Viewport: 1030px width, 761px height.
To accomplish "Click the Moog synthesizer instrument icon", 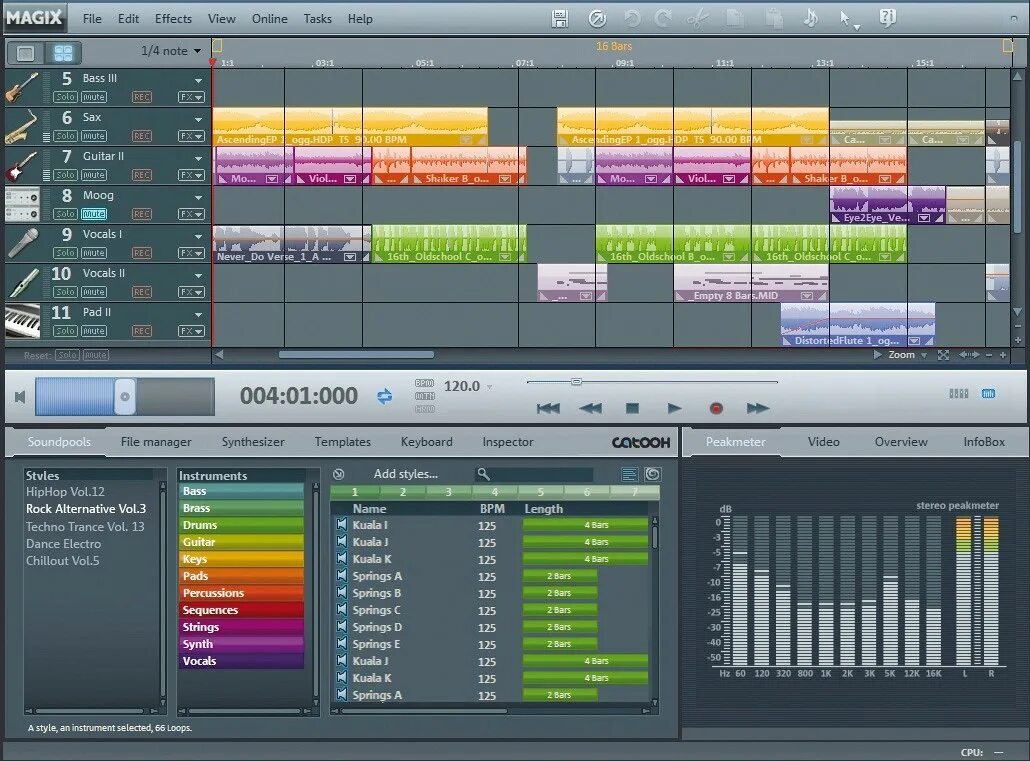I will tap(22, 204).
